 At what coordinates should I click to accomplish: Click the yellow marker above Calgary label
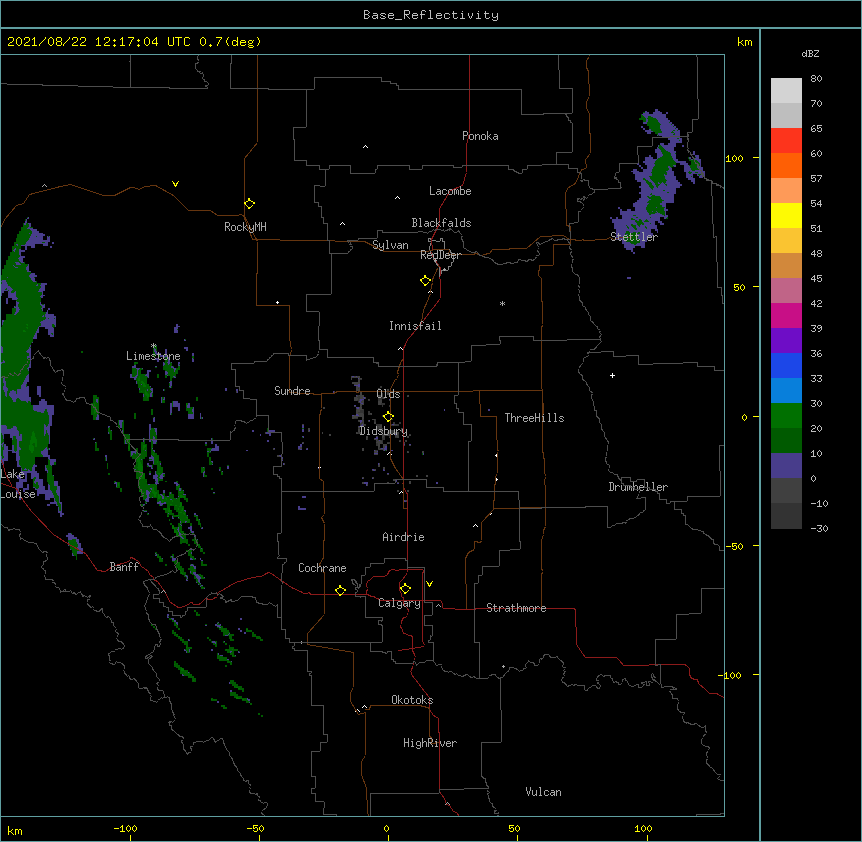click(x=405, y=589)
